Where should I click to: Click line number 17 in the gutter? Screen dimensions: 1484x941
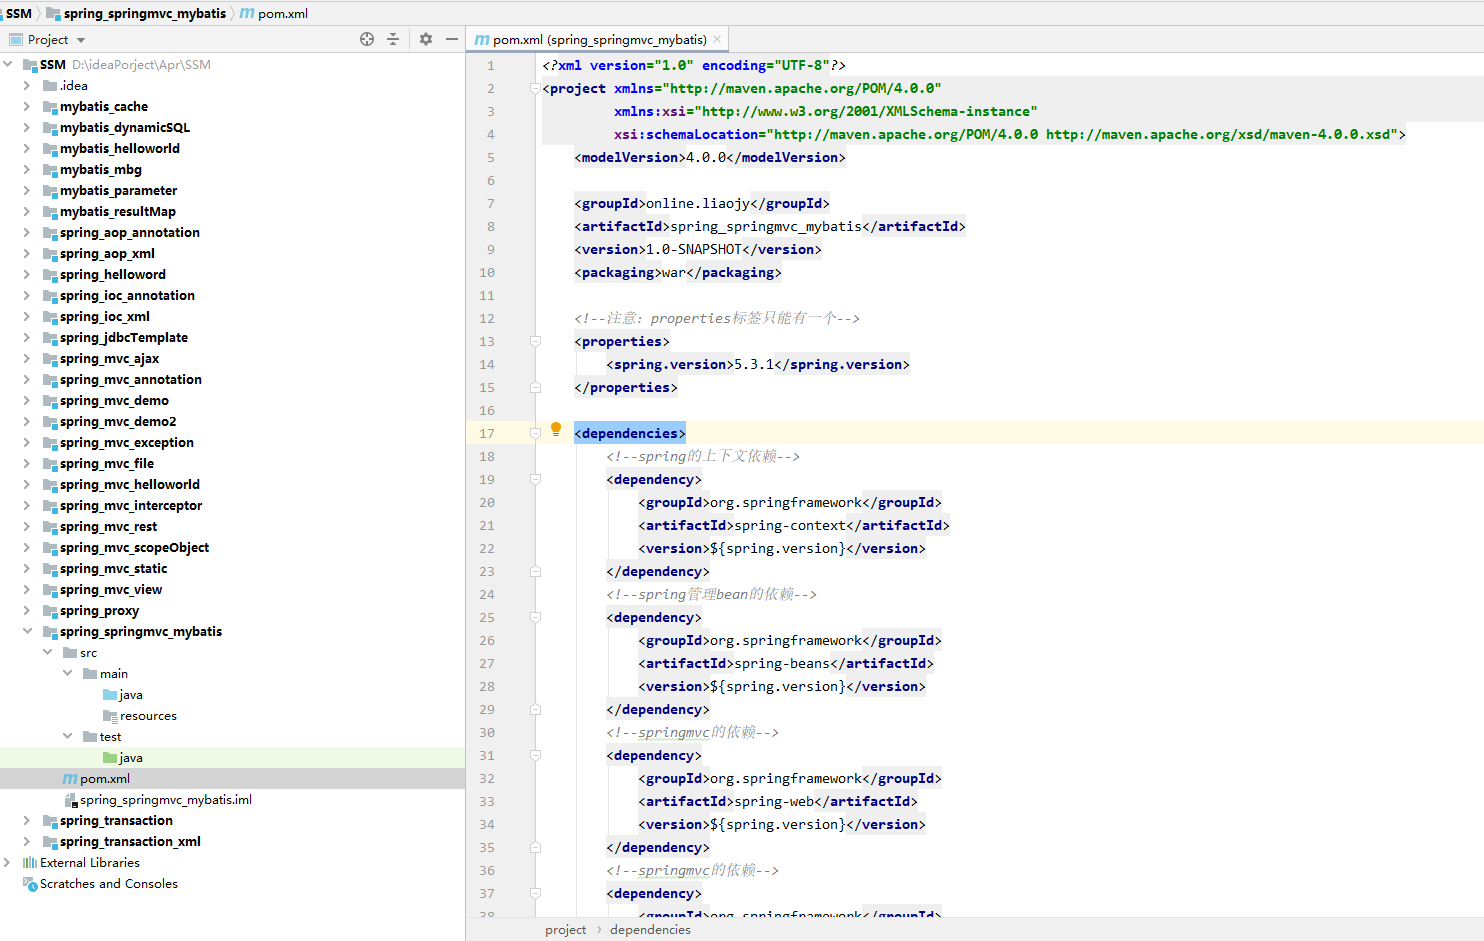(x=487, y=433)
